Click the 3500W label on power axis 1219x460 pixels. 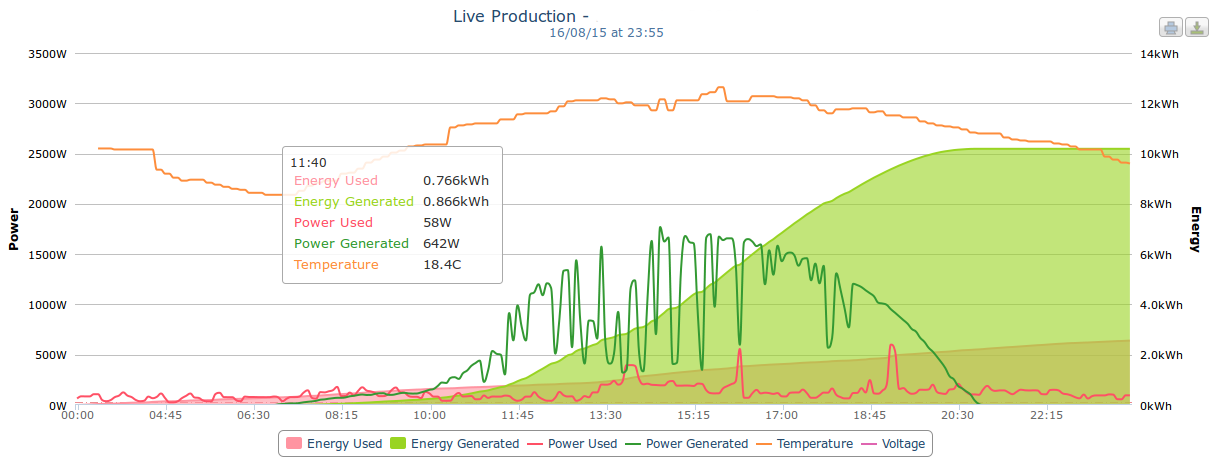click(45, 54)
